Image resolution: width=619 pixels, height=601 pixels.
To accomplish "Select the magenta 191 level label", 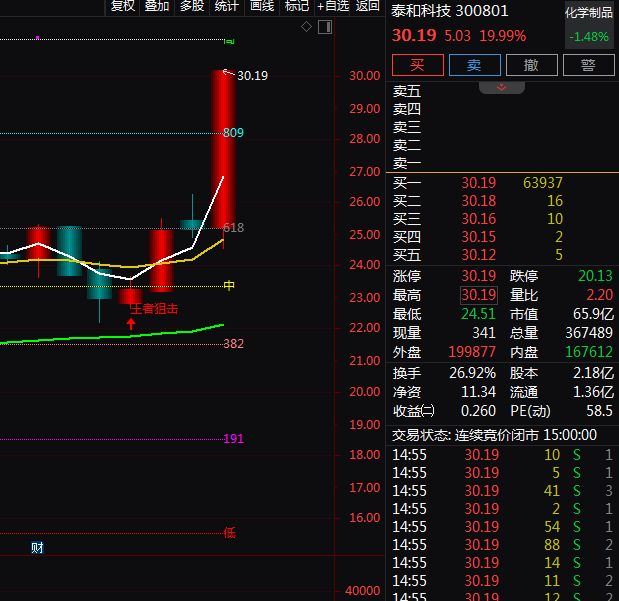I will point(233,439).
